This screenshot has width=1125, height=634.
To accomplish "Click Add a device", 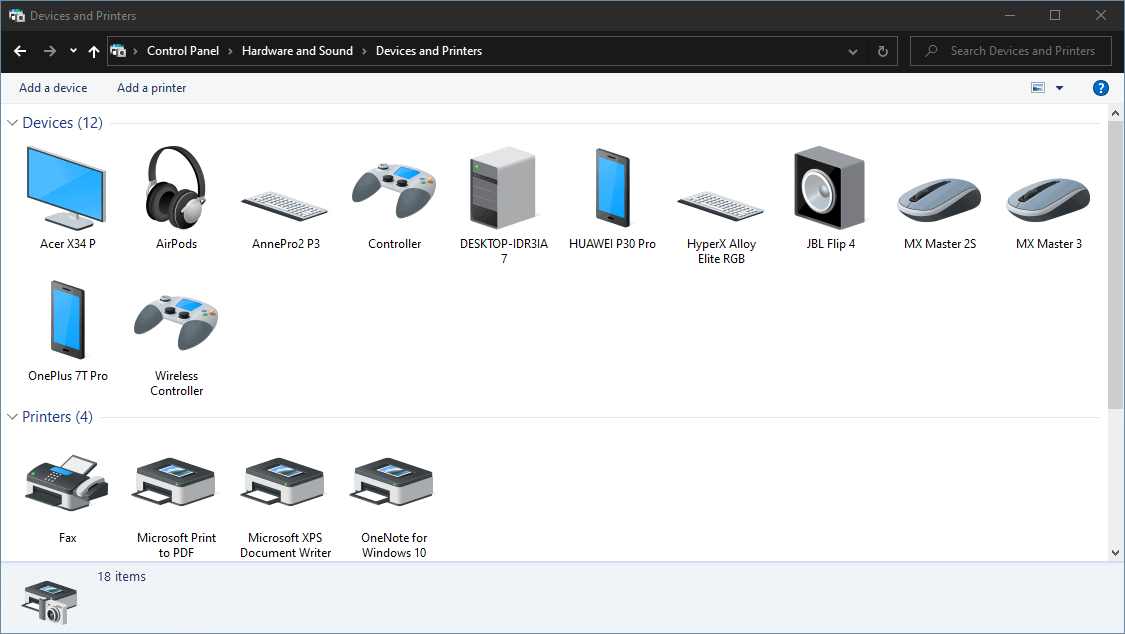I will (53, 87).
